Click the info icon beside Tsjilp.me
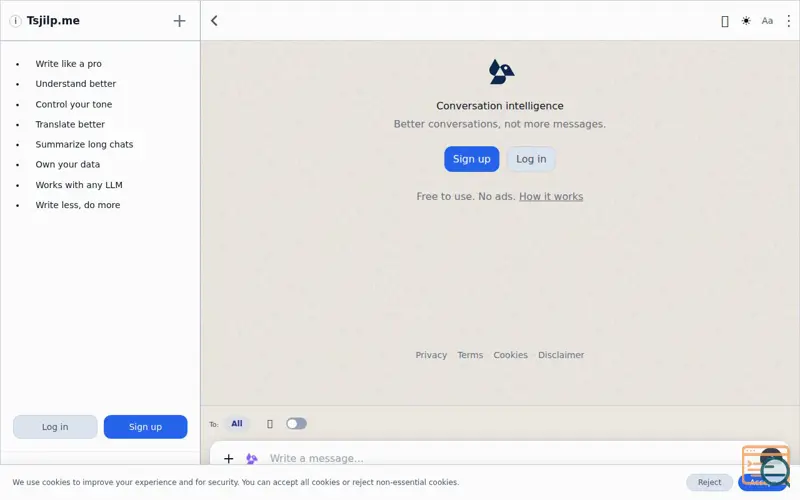Image resolution: width=800 pixels, height=500 pixels. tap(15, 21)
